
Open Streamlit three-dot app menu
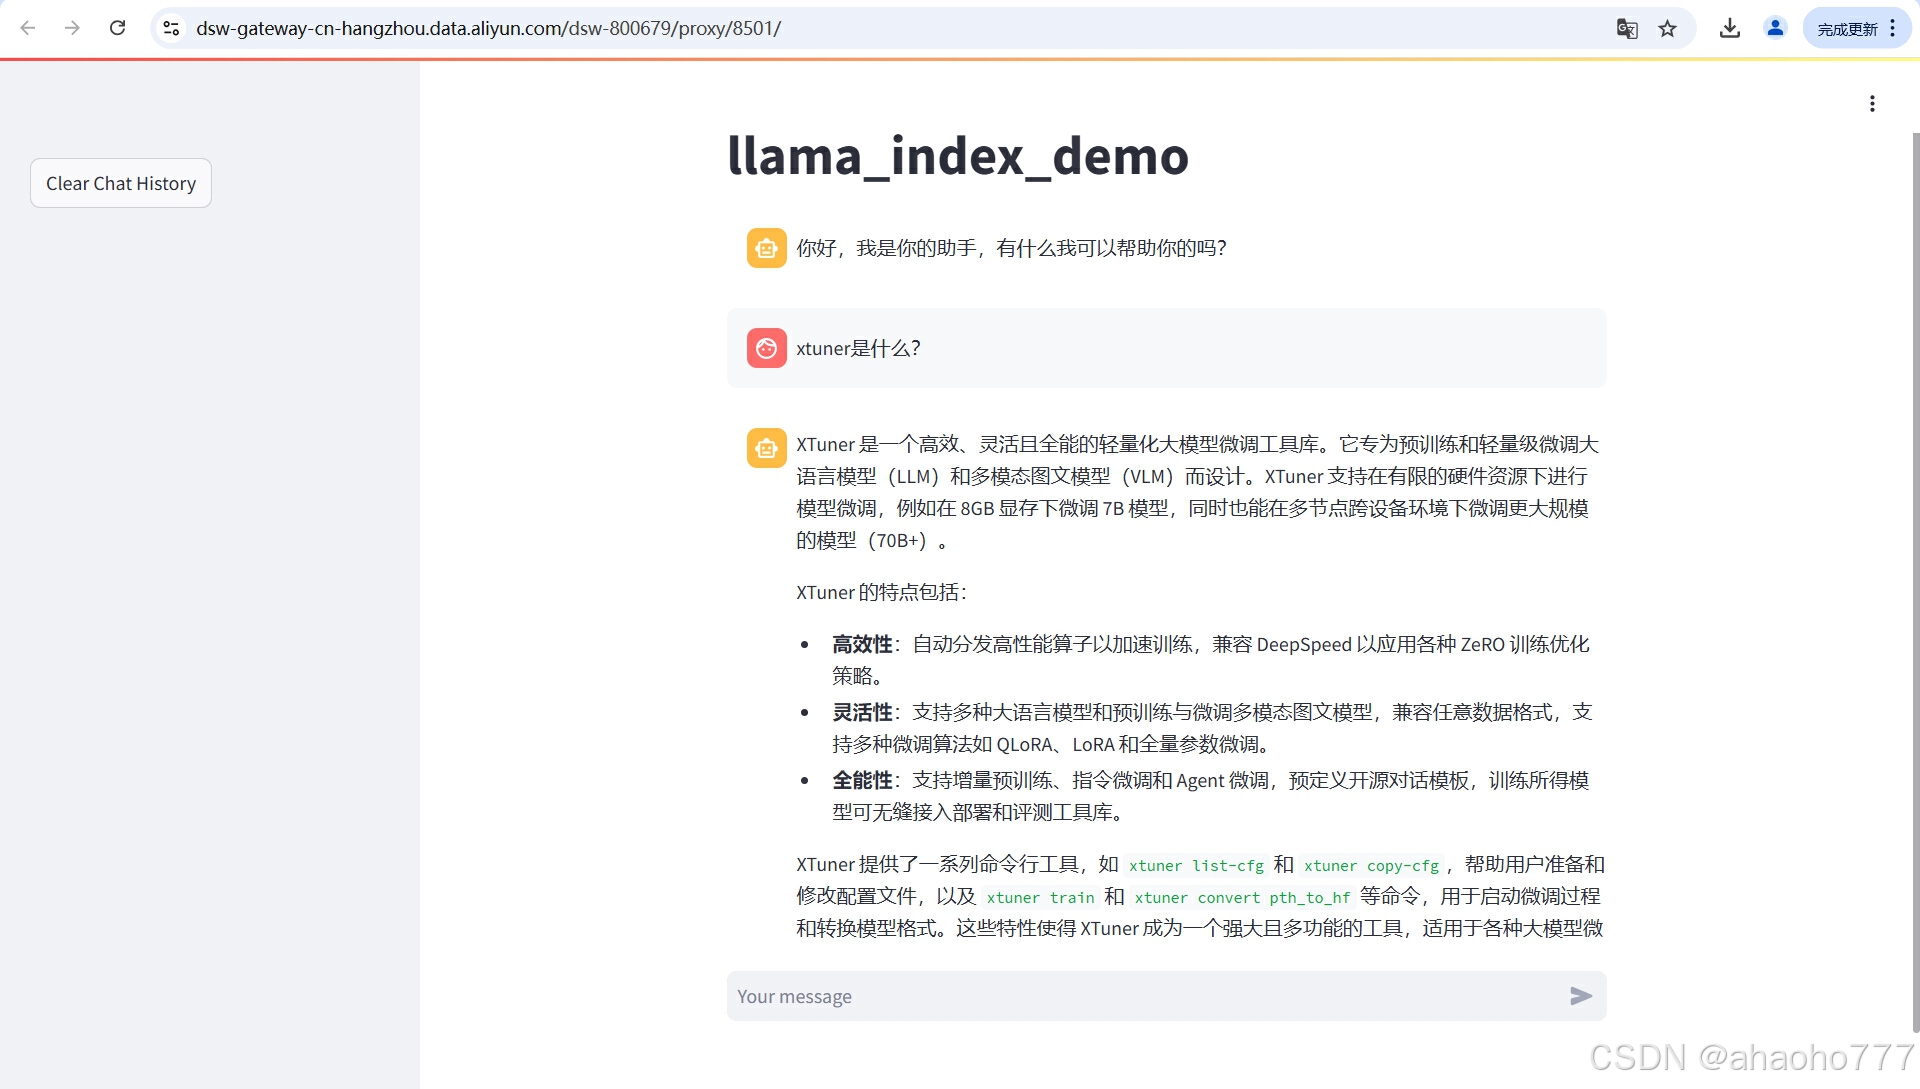click(1872, 103)
